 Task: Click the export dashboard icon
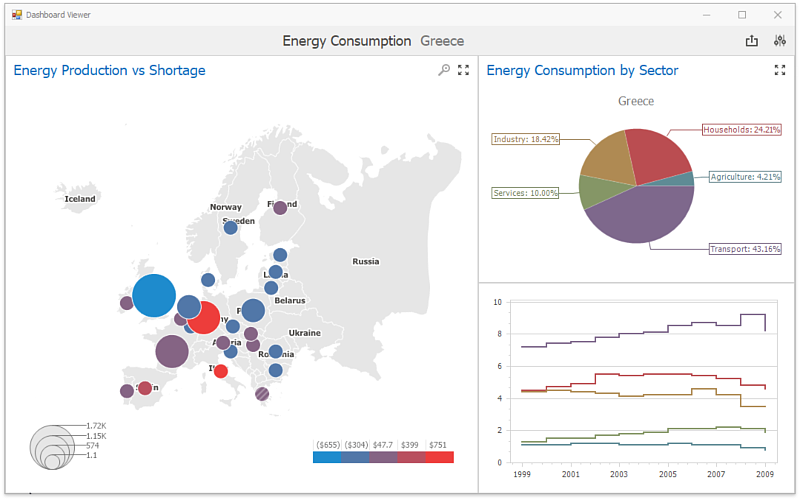[x=752, y=41]
